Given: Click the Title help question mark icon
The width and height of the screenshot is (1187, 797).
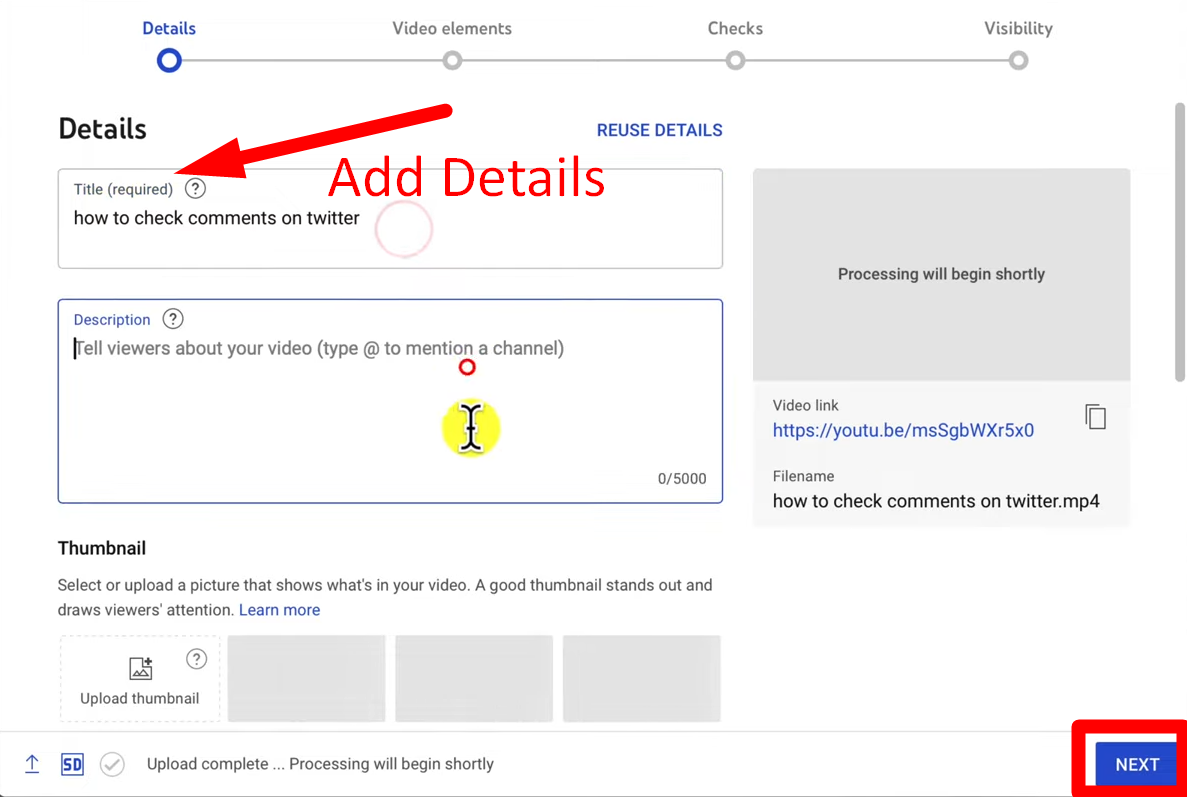Looking at the screenshot, I should point(195,188).
